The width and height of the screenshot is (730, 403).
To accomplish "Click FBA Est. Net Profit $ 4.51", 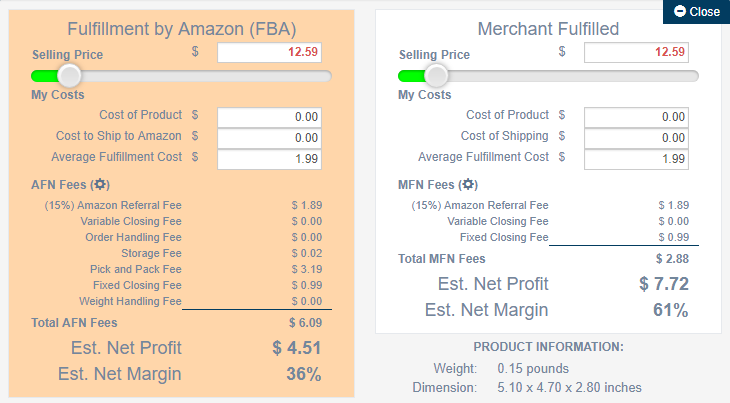I will 297,348.
